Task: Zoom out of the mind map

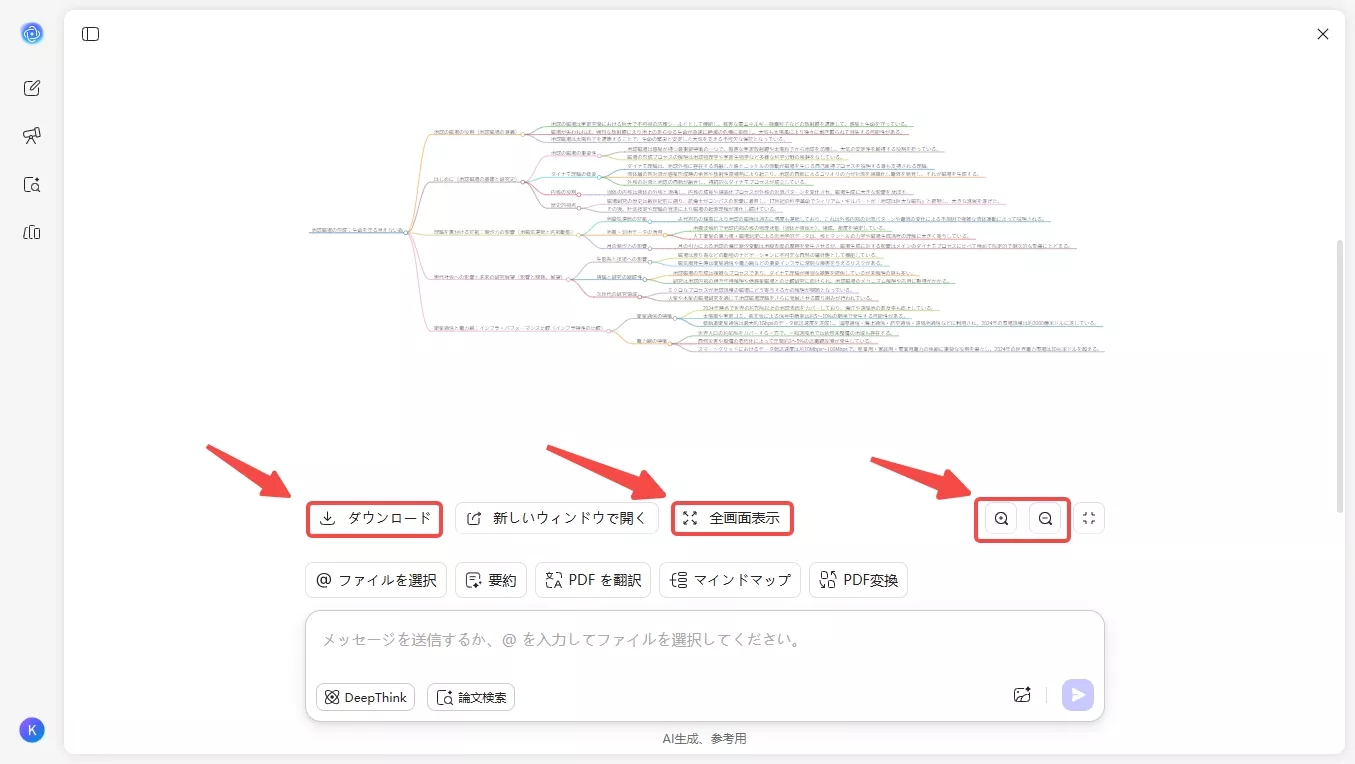Action: click(x=1045, y=518)
